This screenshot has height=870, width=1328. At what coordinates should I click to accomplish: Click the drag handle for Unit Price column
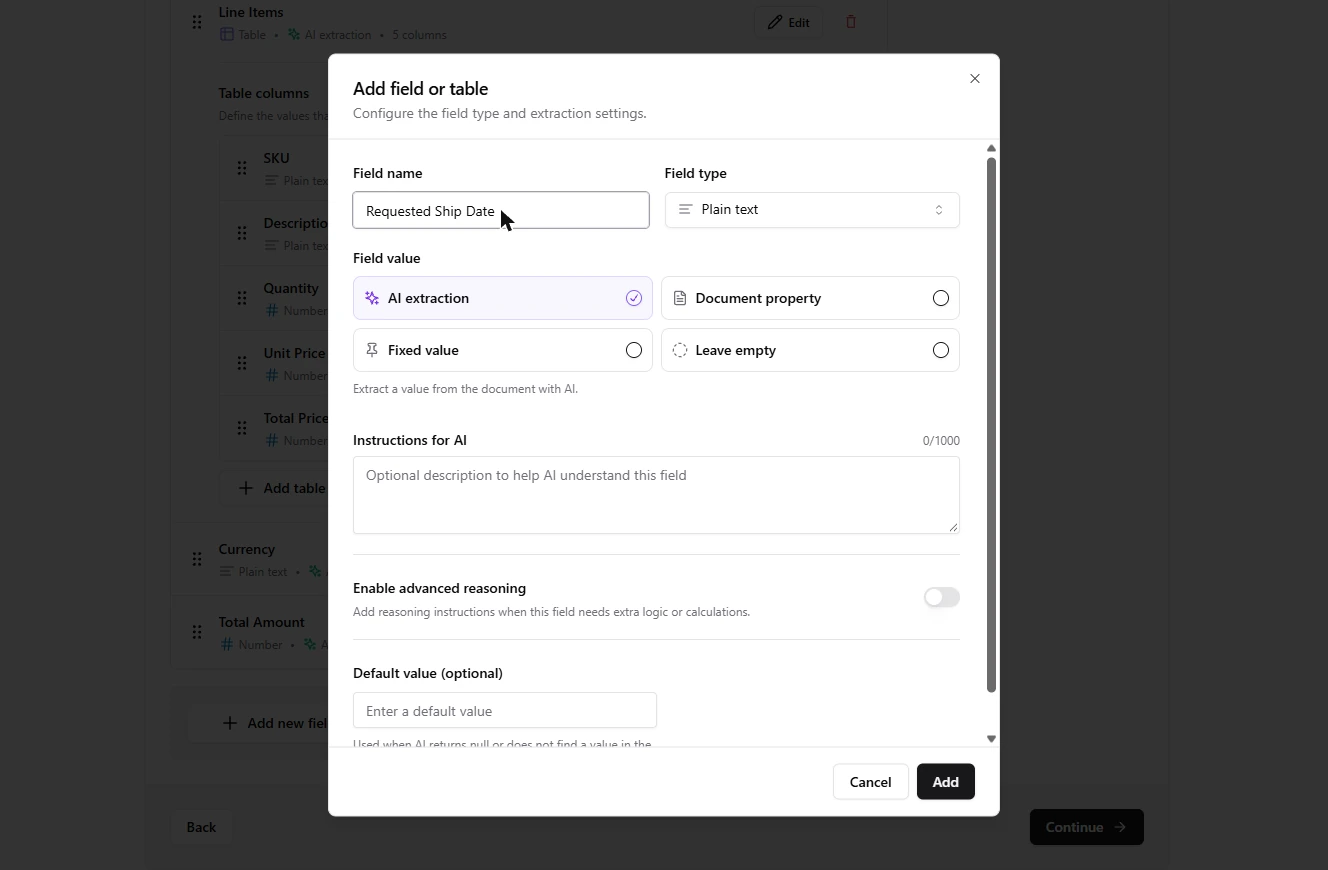(242, 363)
